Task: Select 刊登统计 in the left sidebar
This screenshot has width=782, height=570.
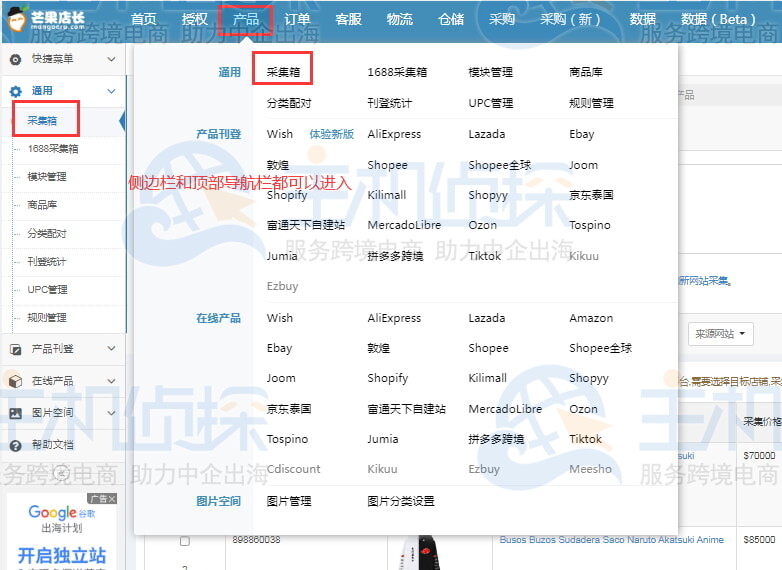Action: click(47, 261)
